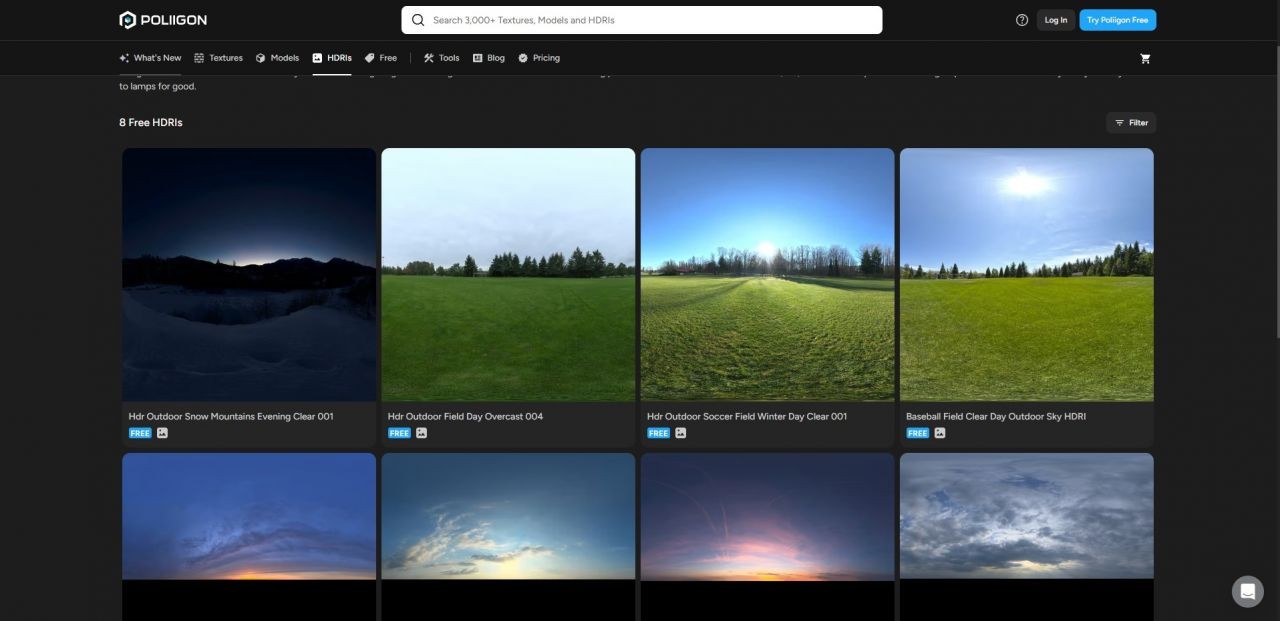Click the Poliigon logo icon
Screen dimensions: 1280x621
pos(127,20)
